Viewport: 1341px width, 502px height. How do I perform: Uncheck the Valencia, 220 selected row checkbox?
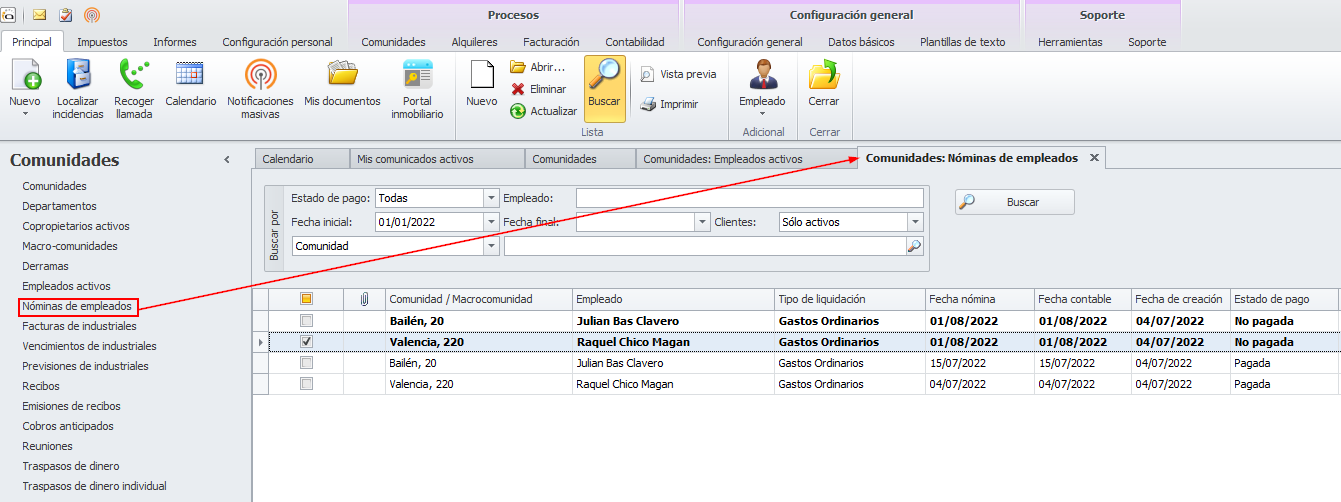(x=307, y=342)
